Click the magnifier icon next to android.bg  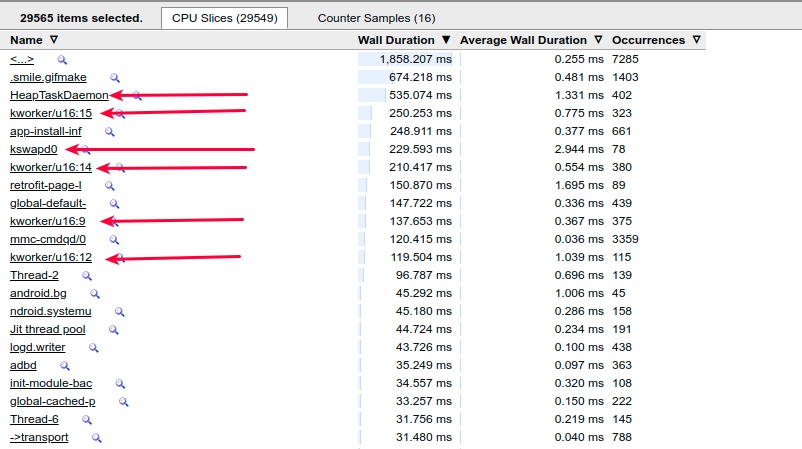tap(95, 294)
